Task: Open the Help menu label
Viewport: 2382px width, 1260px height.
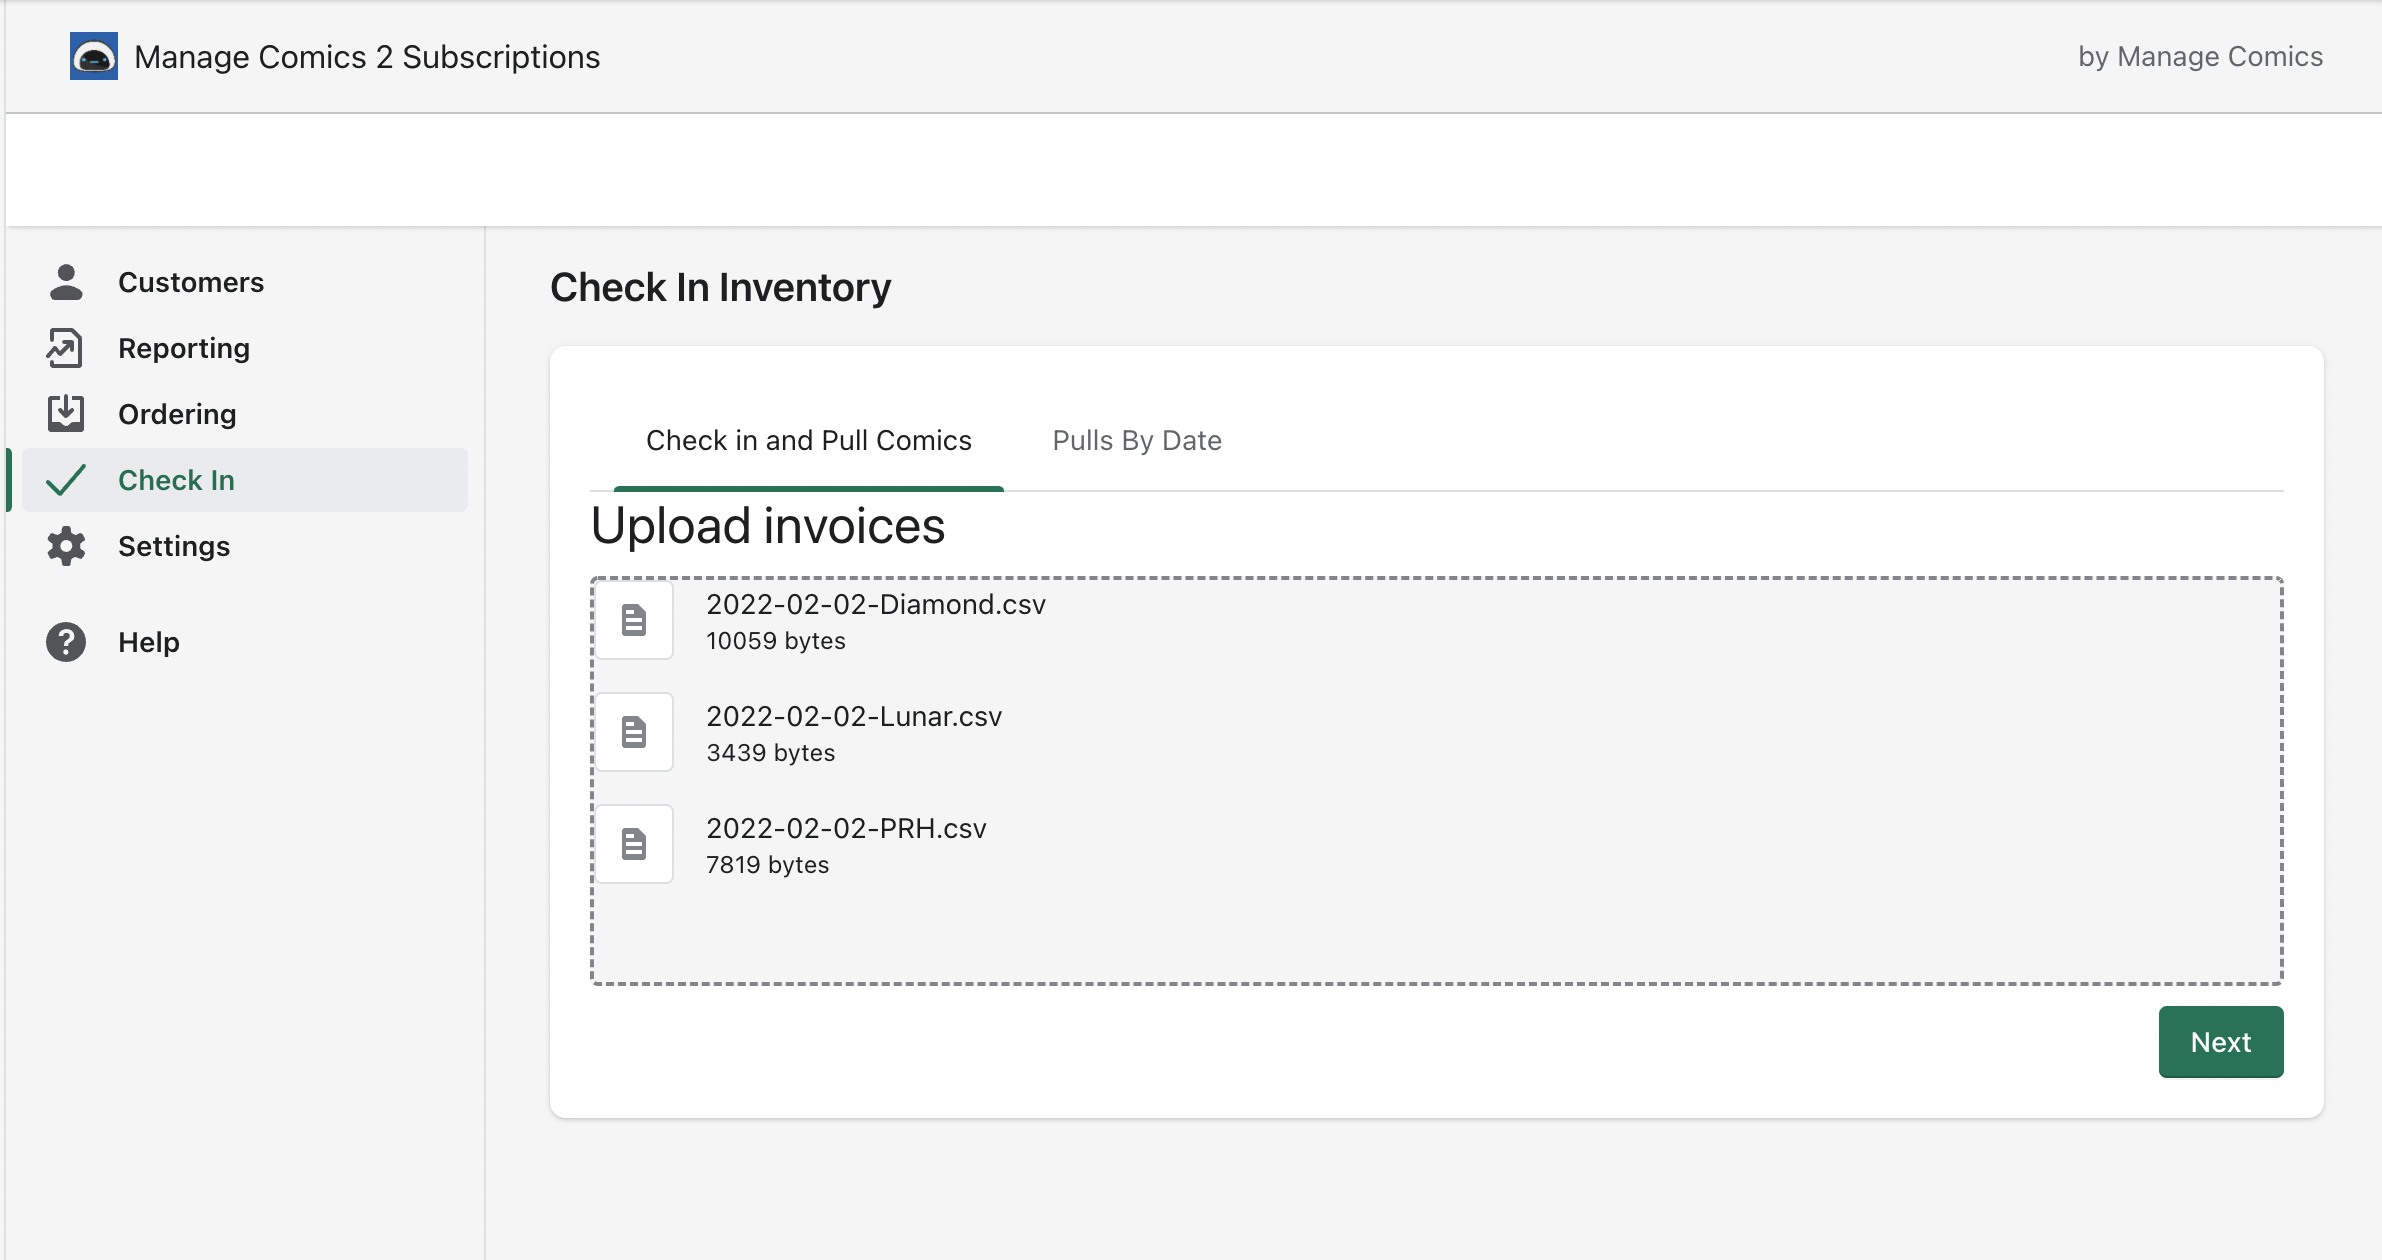Action: coord(149,643)
